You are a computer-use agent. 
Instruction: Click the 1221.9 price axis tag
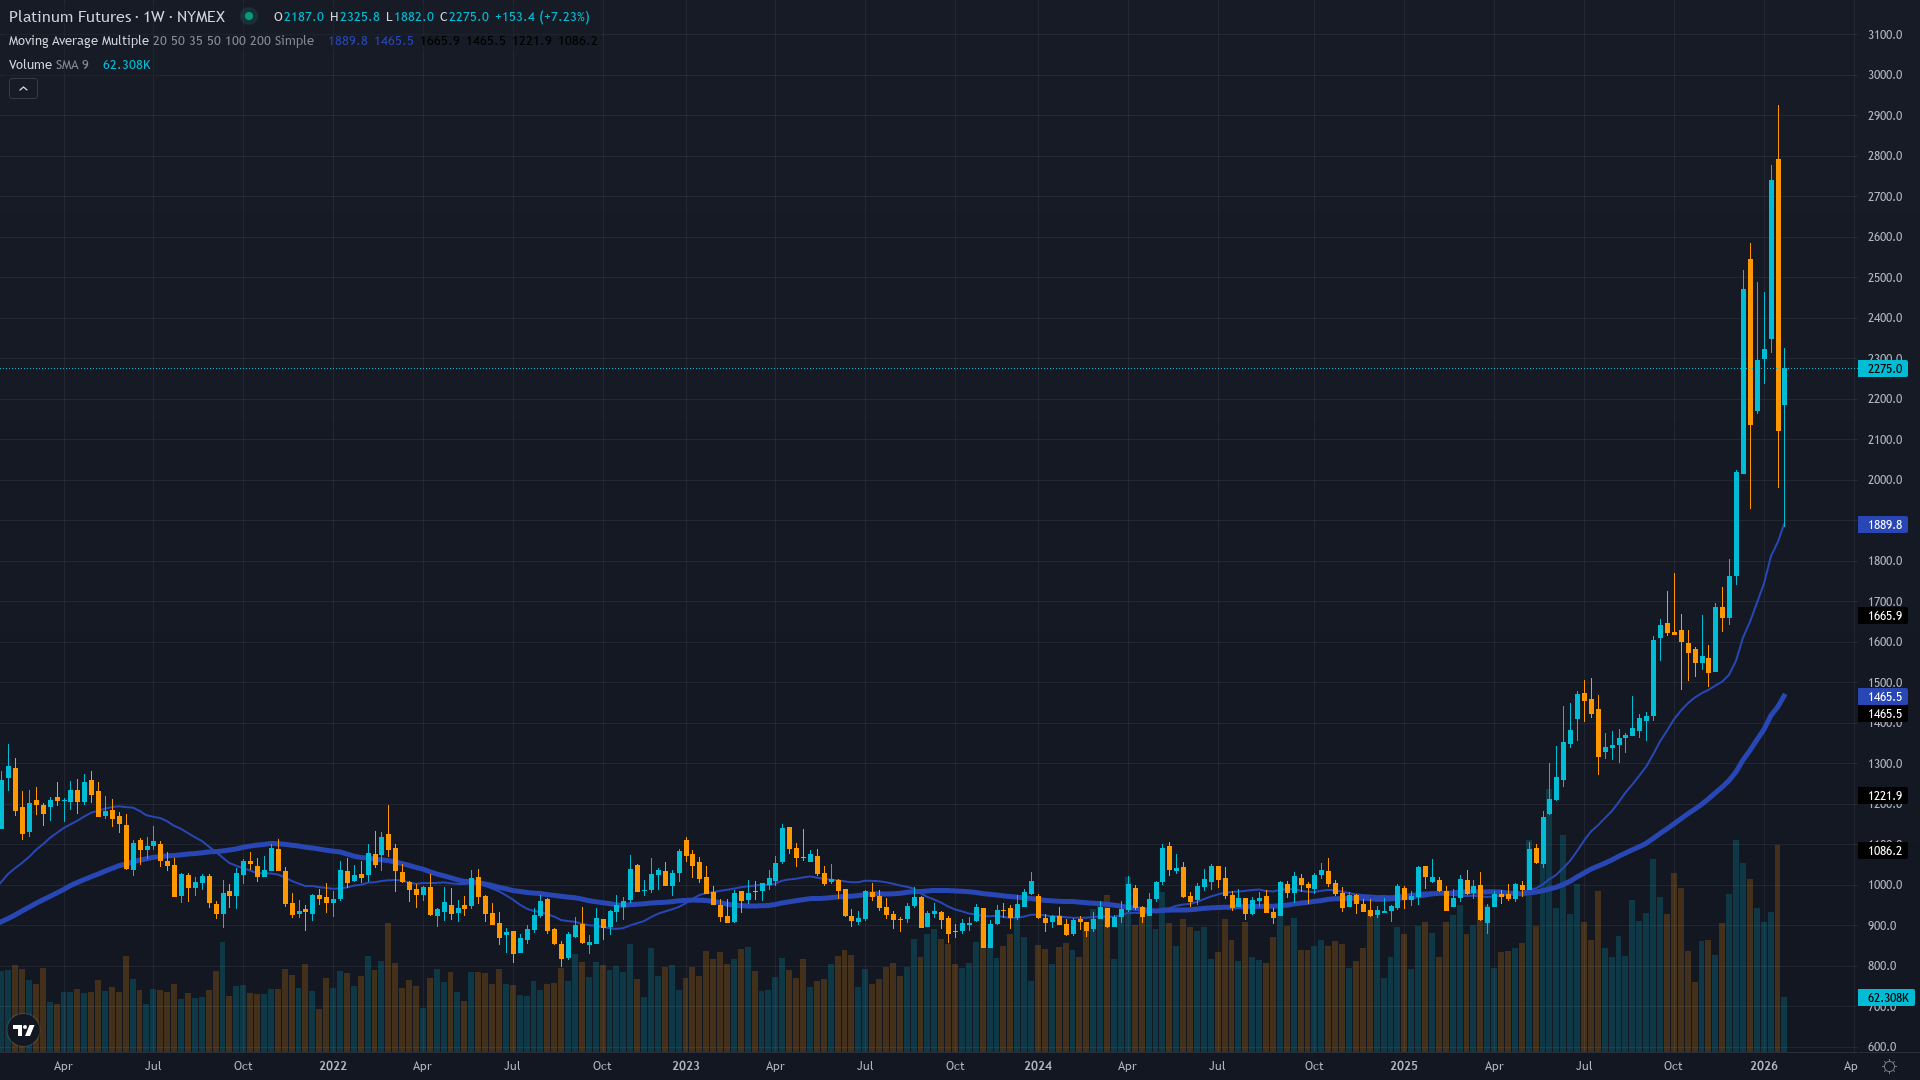1883,797
